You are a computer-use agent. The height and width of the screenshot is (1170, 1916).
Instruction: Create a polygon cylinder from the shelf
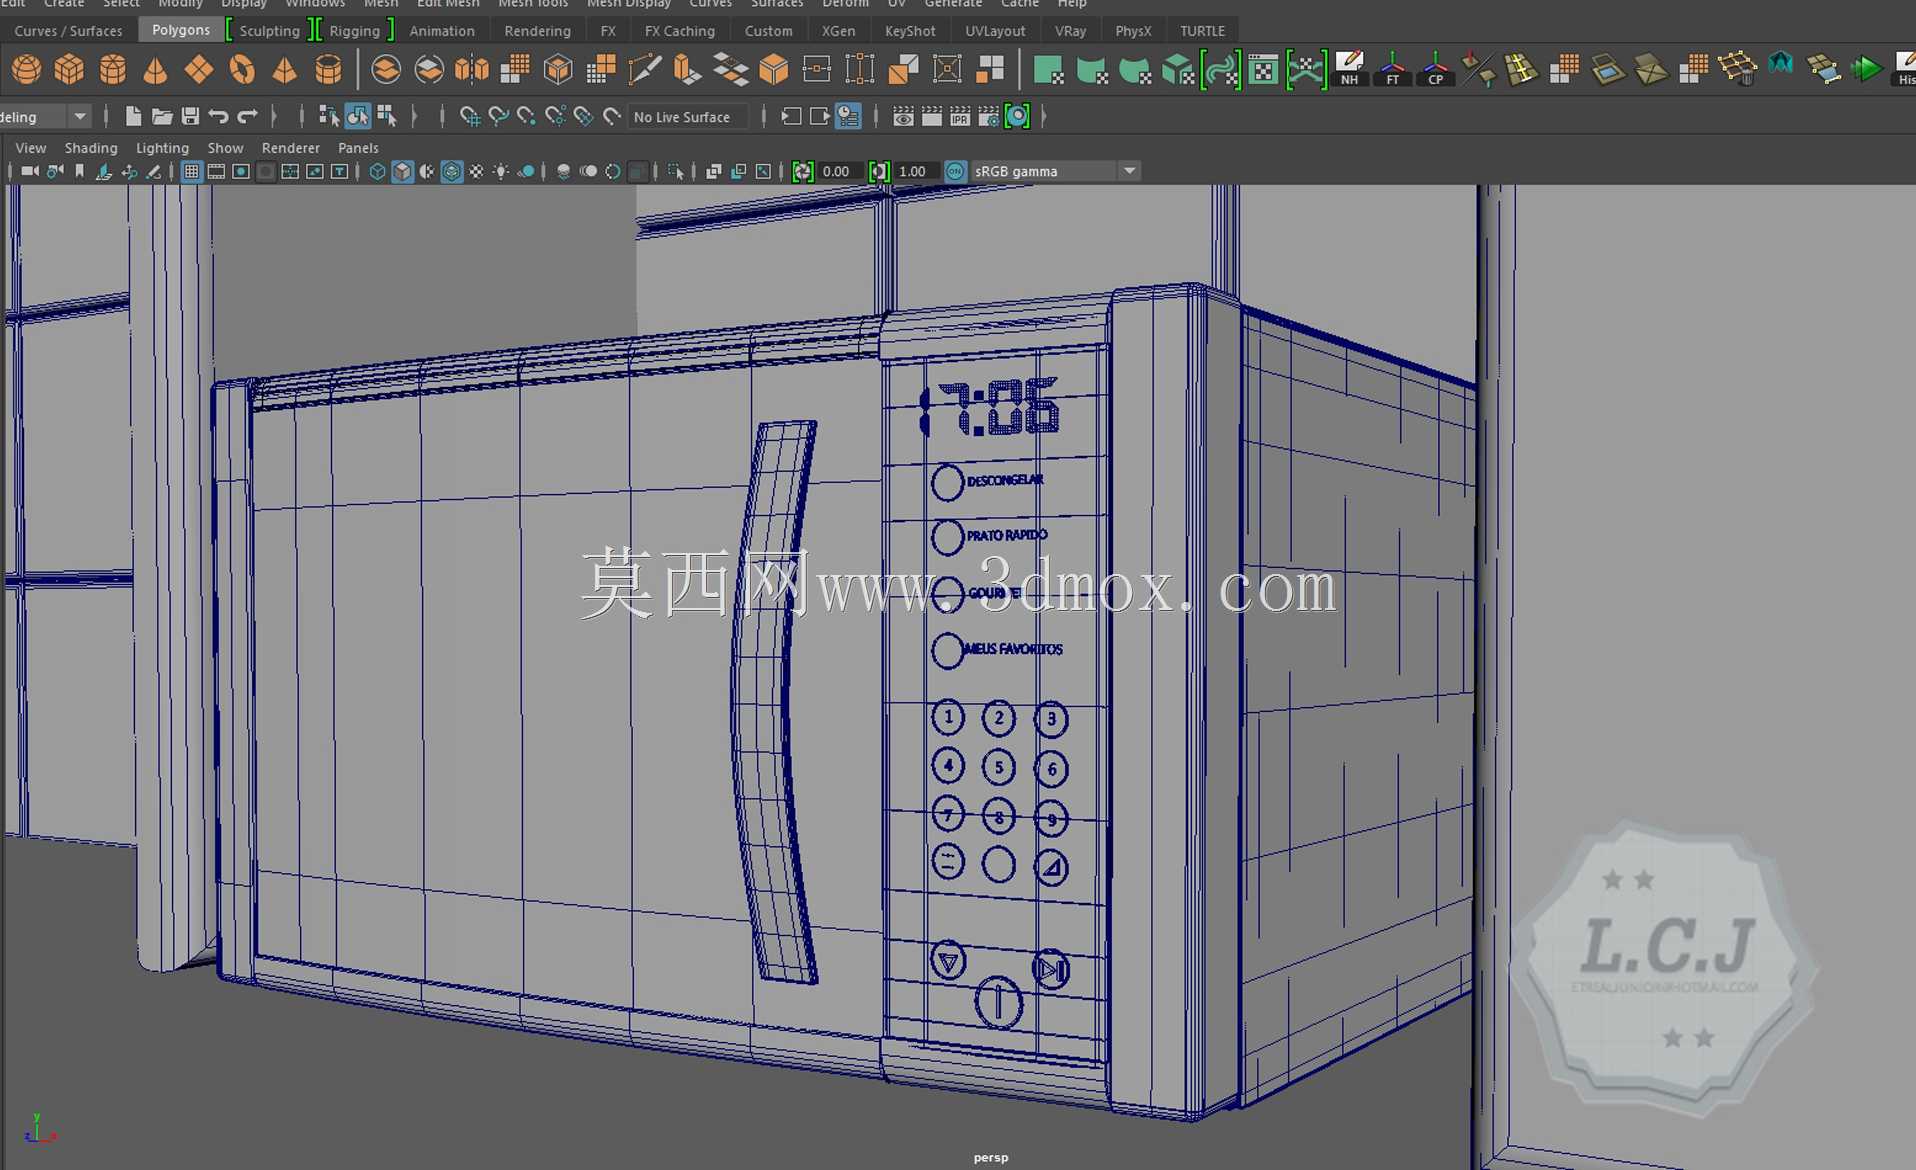(112, 70)
